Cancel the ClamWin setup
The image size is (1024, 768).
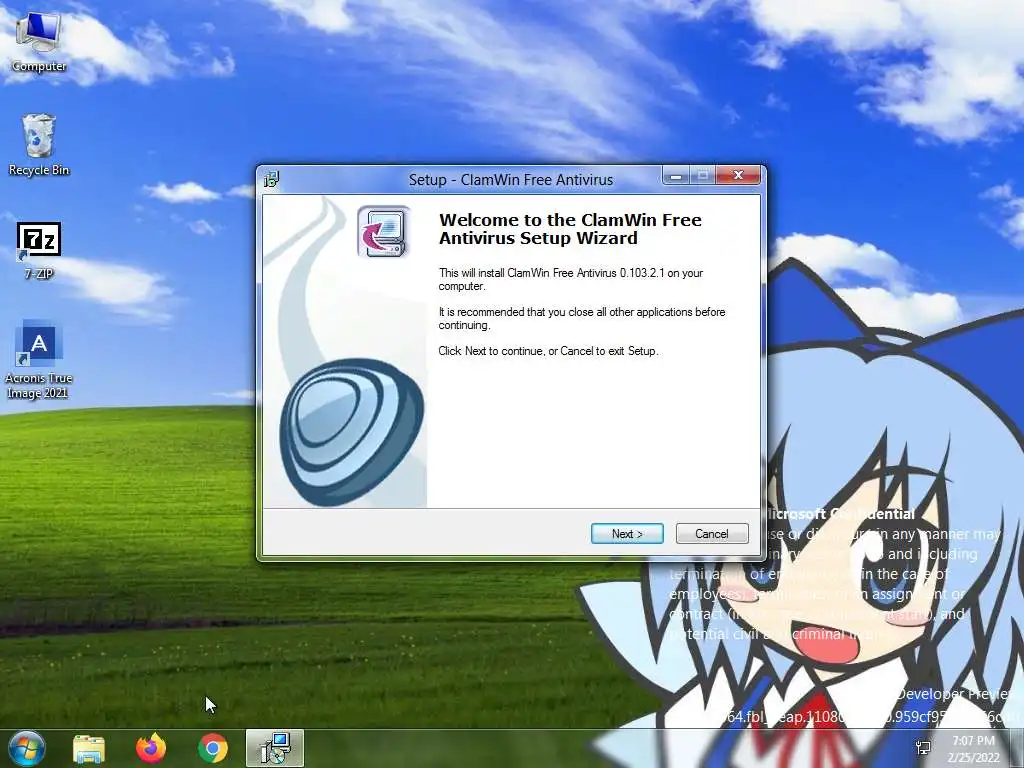pos(712,534)
